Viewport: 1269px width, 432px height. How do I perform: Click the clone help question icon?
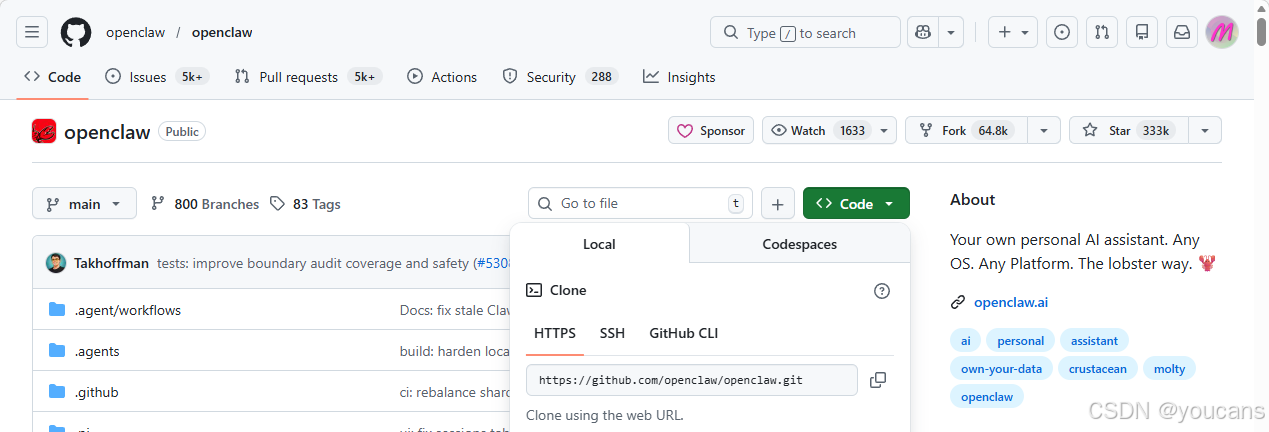[881, 291]
